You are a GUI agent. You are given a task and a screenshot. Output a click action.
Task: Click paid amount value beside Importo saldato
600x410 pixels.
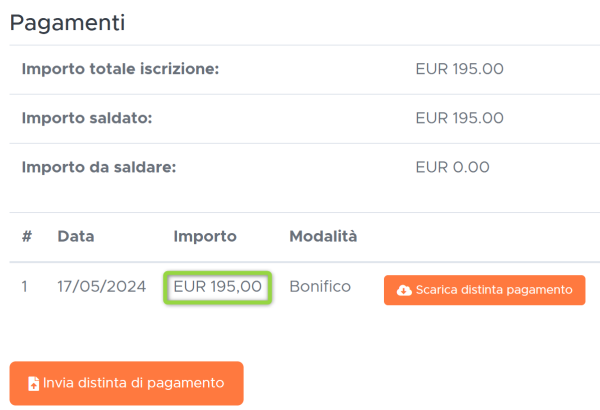pos(460,118)
